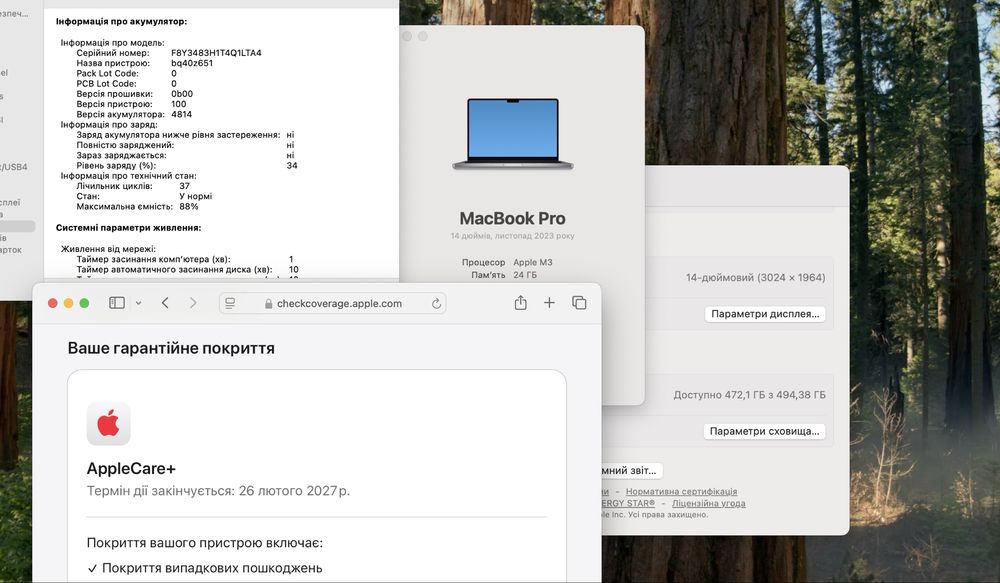Click the Ваше гарантійне покриття heading

(x=171, y=348)
